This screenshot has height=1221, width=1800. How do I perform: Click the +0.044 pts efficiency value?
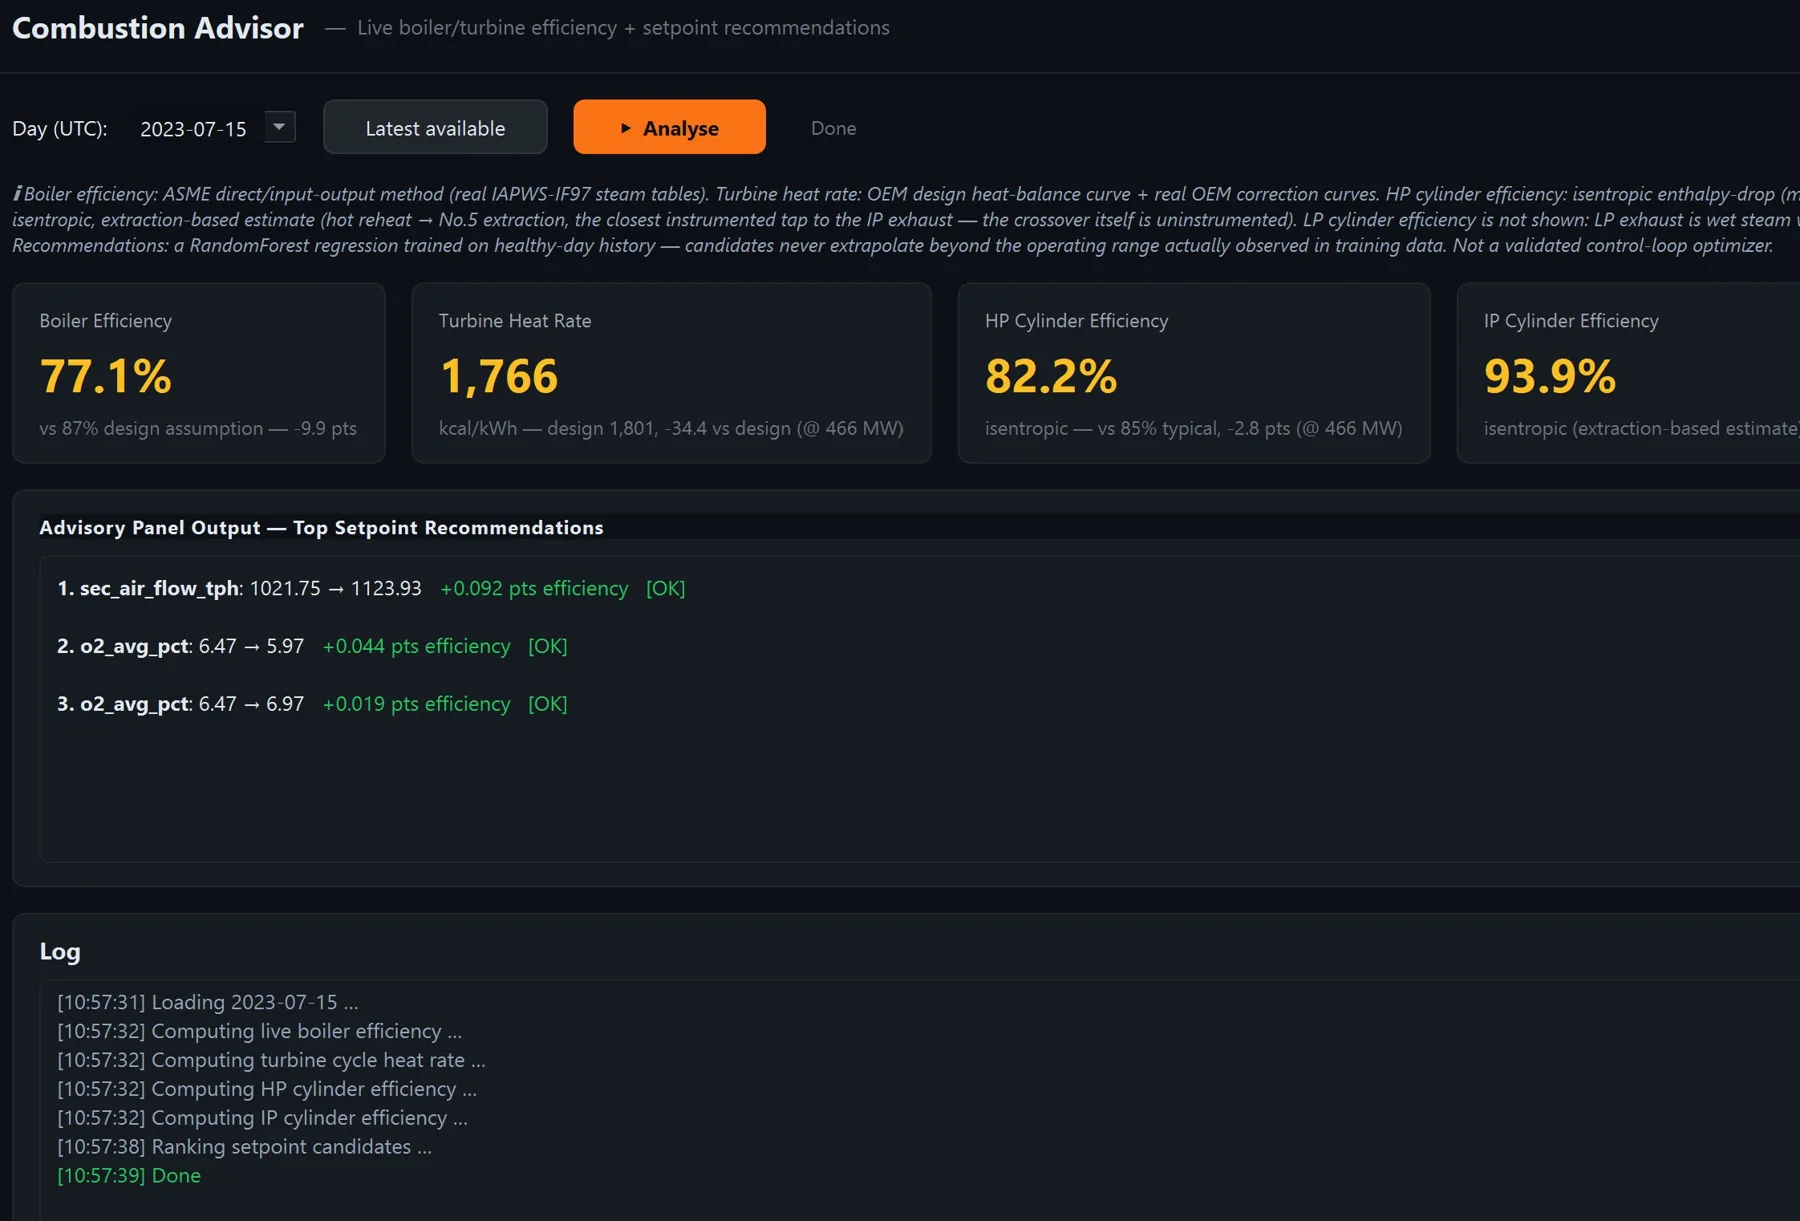416,646
